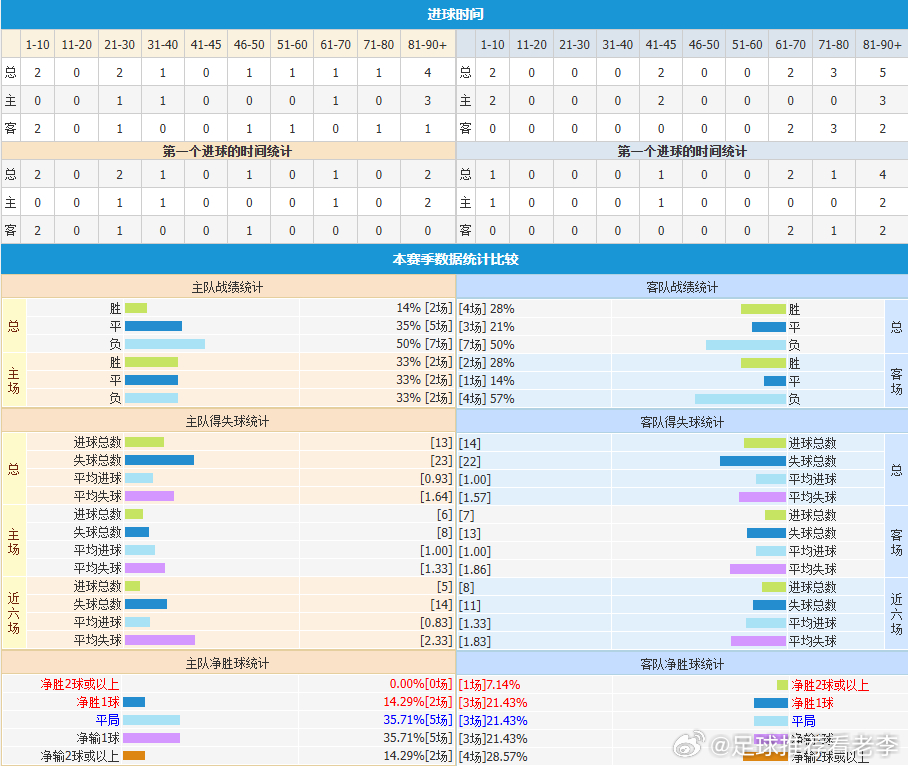The width and height of the screenshot is (908, 766).
Task: Click the red away value [3场]21.43%
Action: [x=493, y=702]
